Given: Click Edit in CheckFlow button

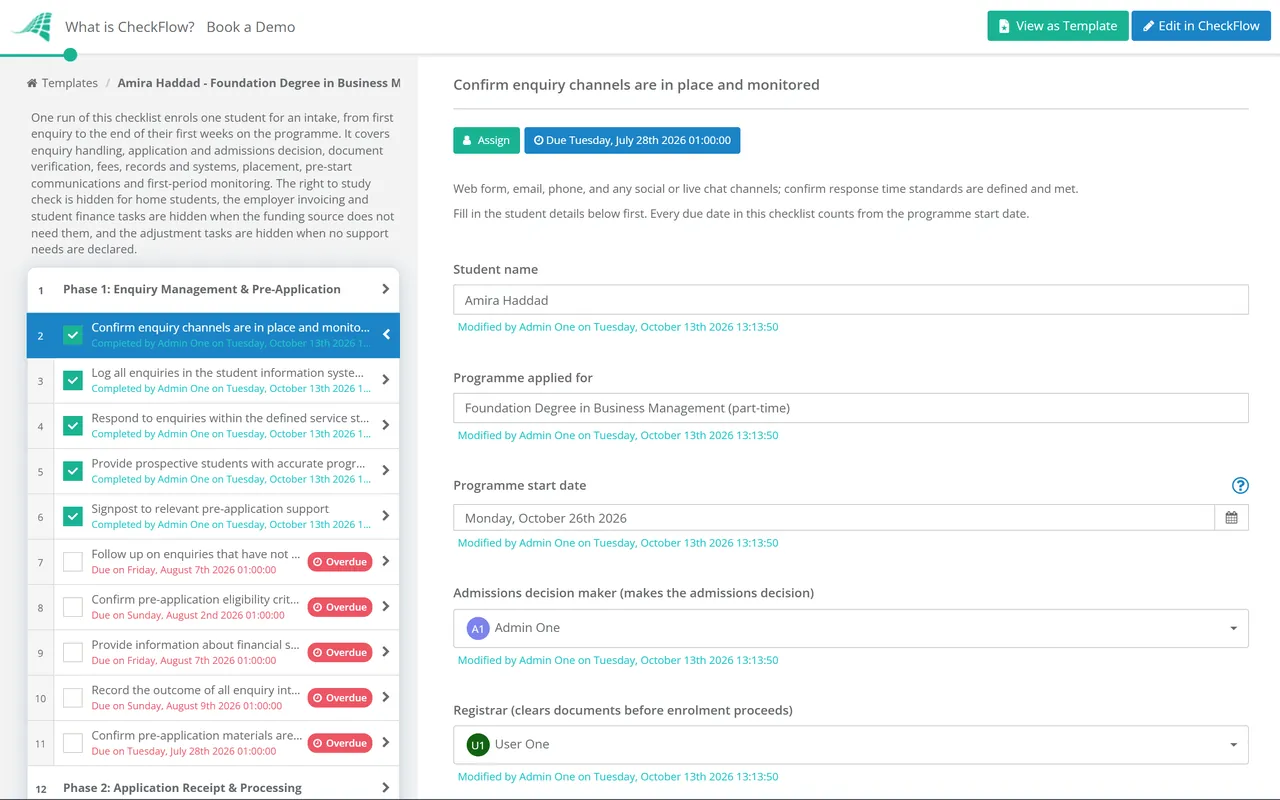Looking at the screenshot, I should pos(1201,26).
